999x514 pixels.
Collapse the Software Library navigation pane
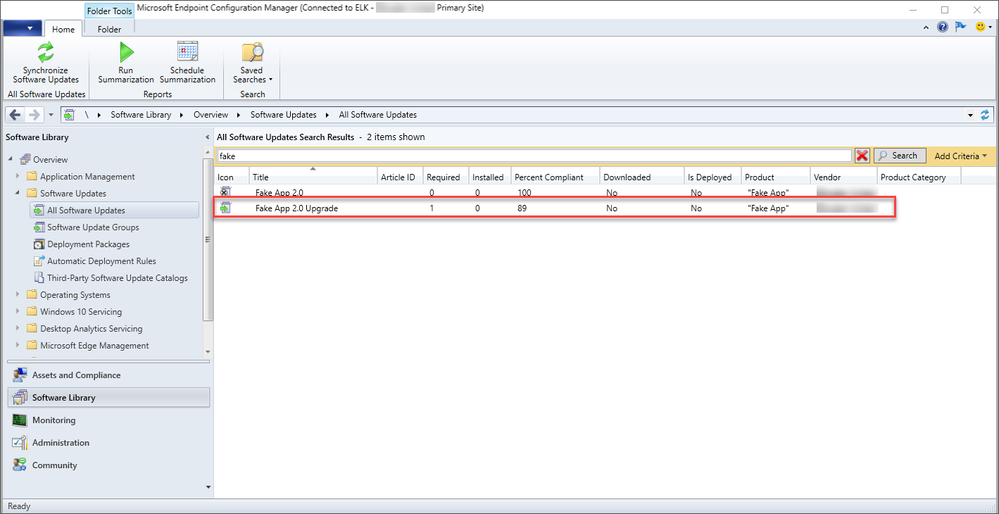pos(207,138)
